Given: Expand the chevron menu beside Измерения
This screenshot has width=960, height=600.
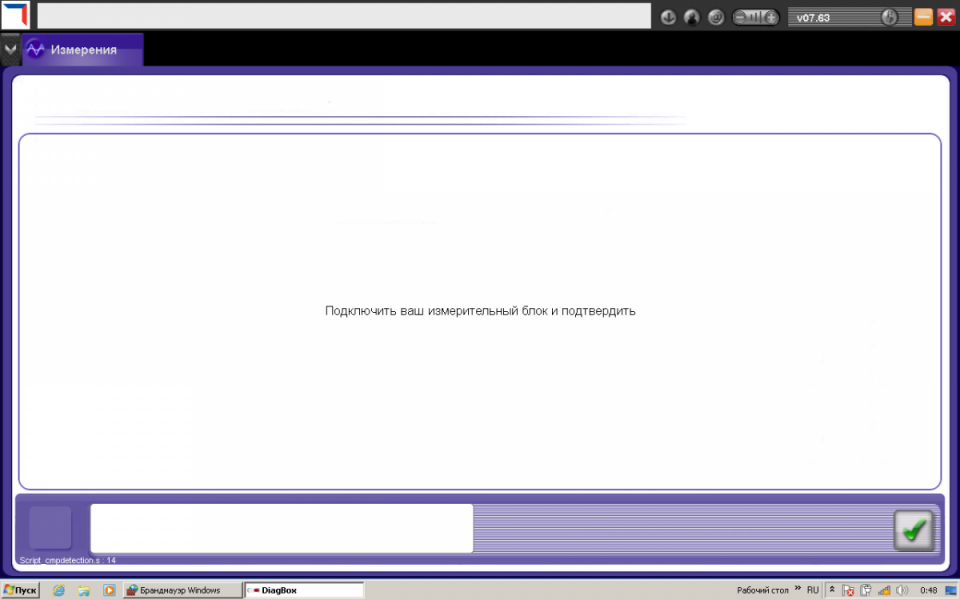Looking at the screenshot, I should pyautogui.click(x=10, y=49).
